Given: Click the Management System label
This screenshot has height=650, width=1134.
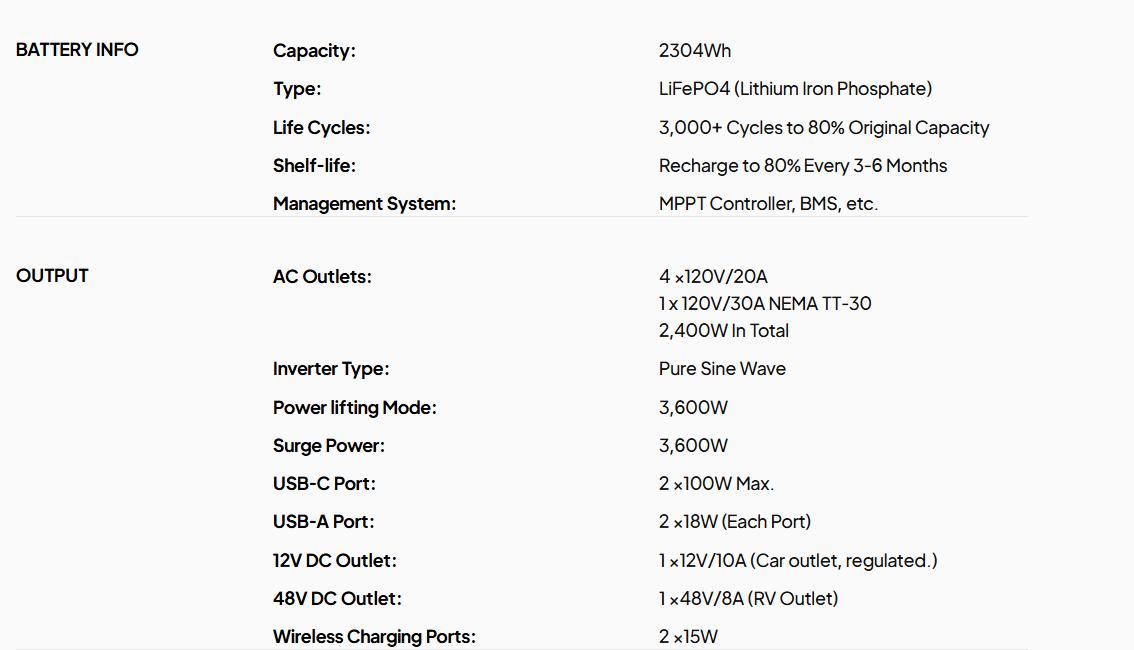Looking at the screenshot, I should pyautogui.click(x=364, y=204).
